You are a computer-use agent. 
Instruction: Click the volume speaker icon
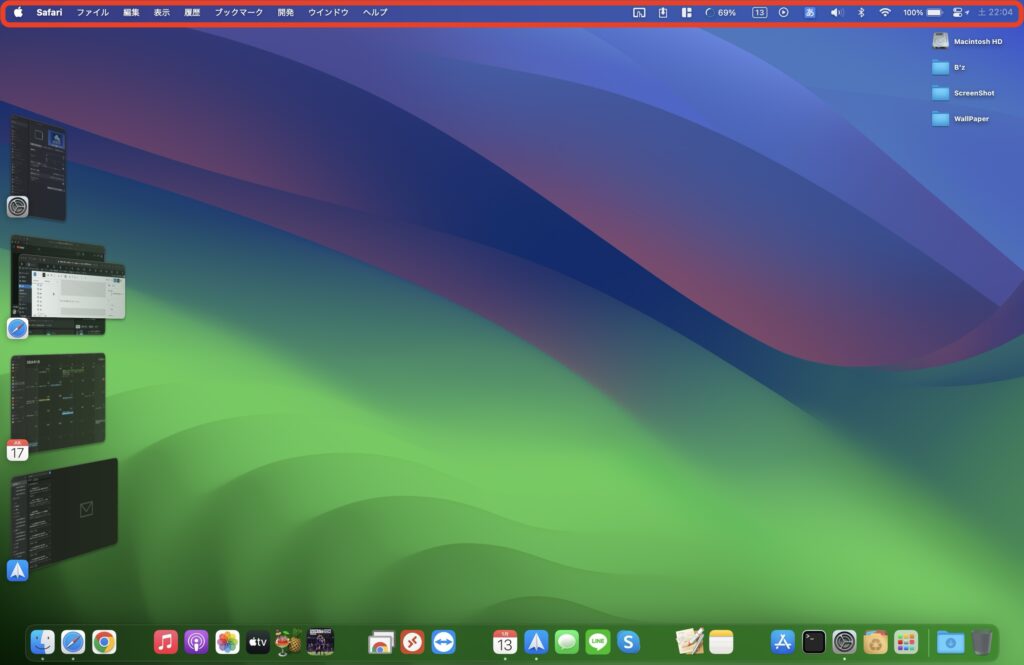pyautogui.click(x=837, y=13)
